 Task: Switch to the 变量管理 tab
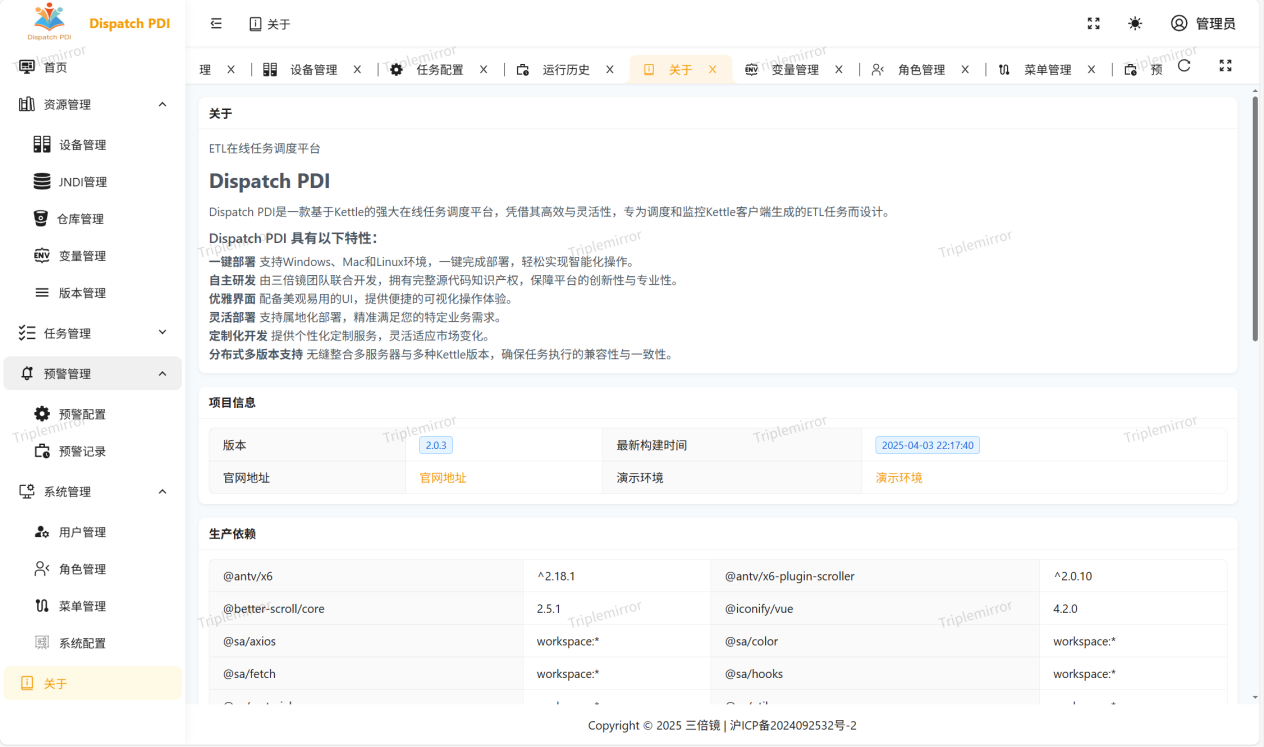tap(795, 70)
